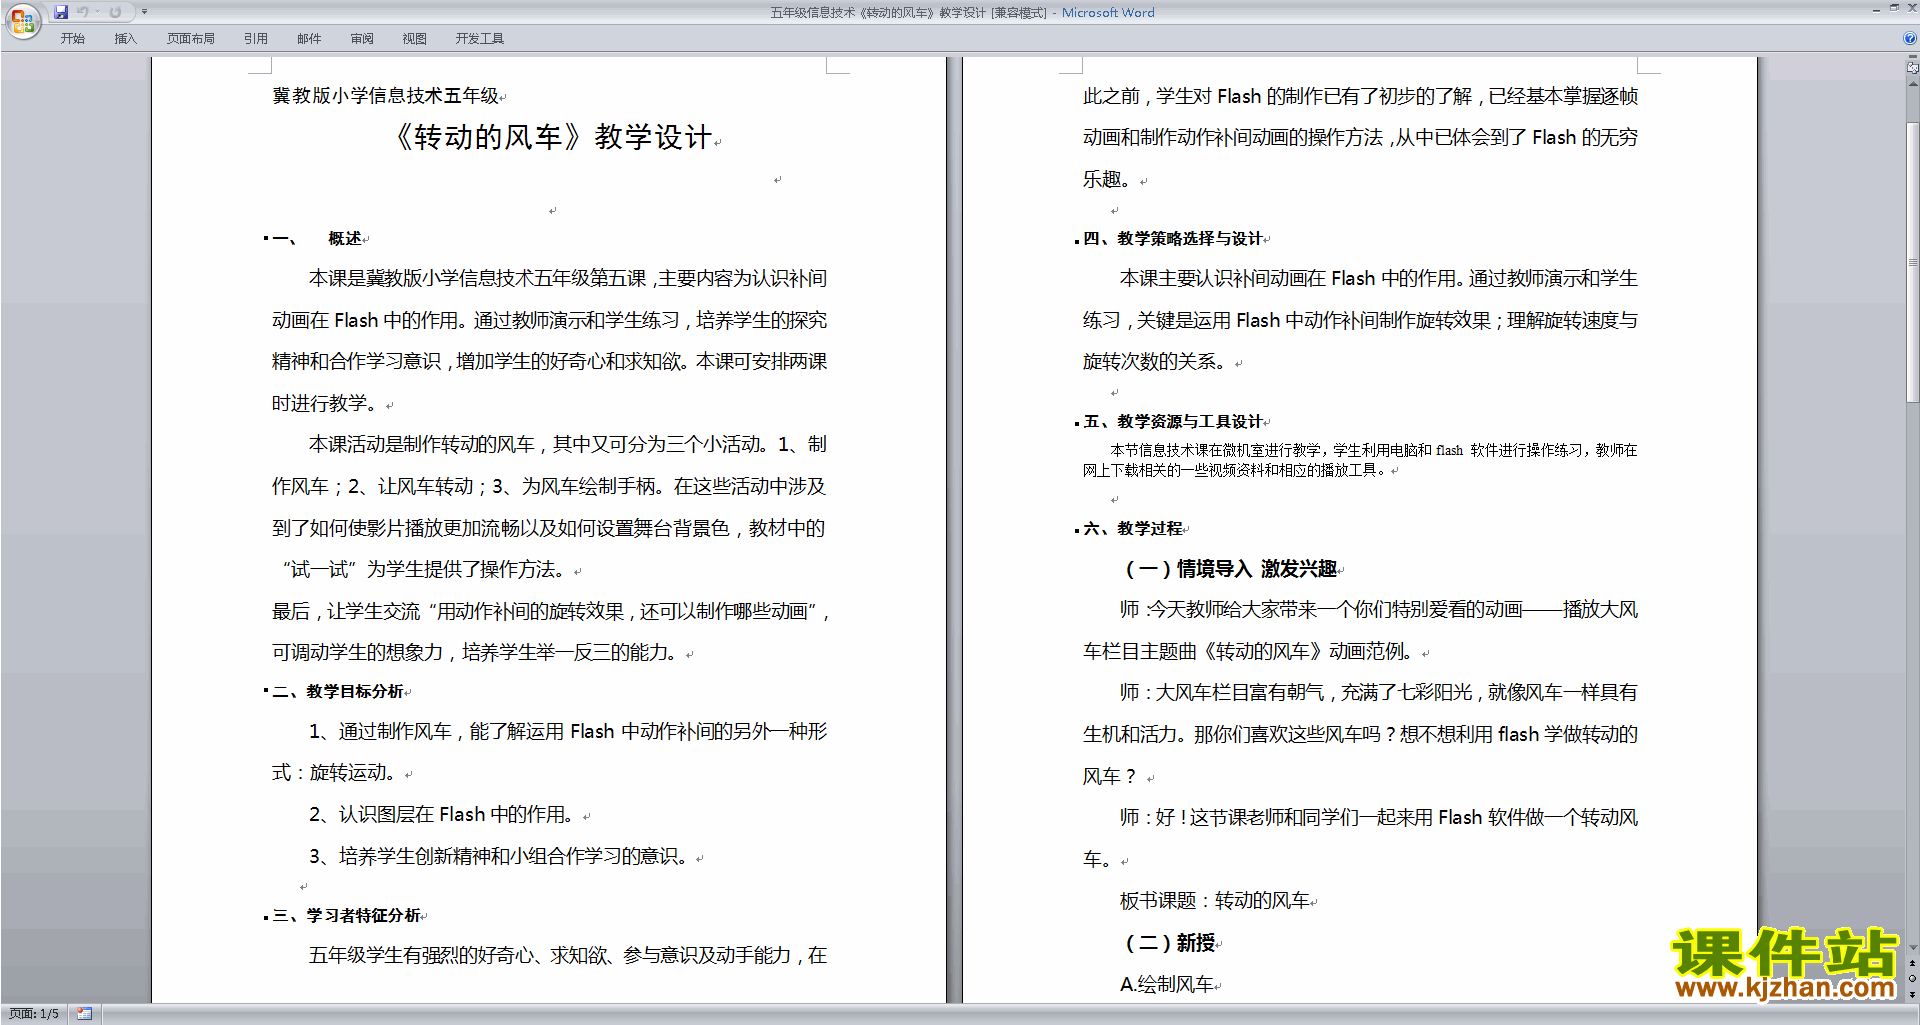Toggle the ruler icon above the scrollbar
Viewport: 1920px width, 1025px height.
(x=1912, y=68)
